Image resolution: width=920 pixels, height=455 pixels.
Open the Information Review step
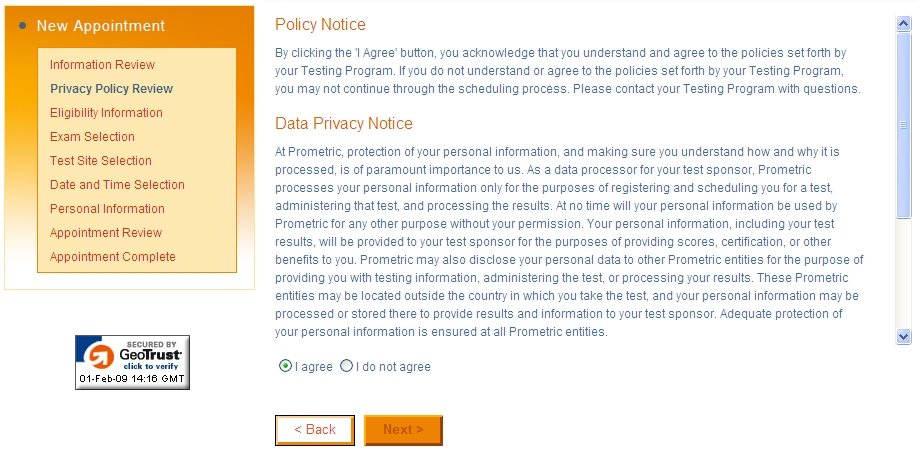102,65
